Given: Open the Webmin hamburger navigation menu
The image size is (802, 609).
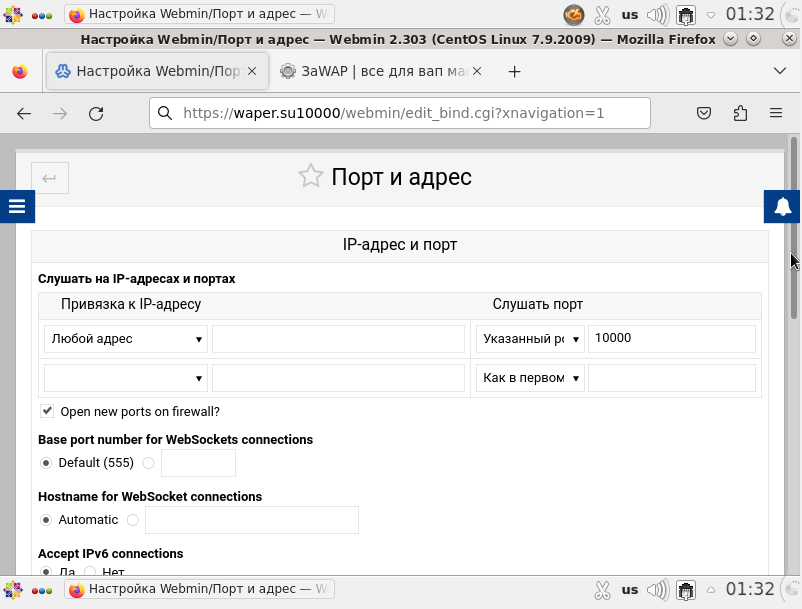Looking at the screenshot, I should tap(17, 206).
